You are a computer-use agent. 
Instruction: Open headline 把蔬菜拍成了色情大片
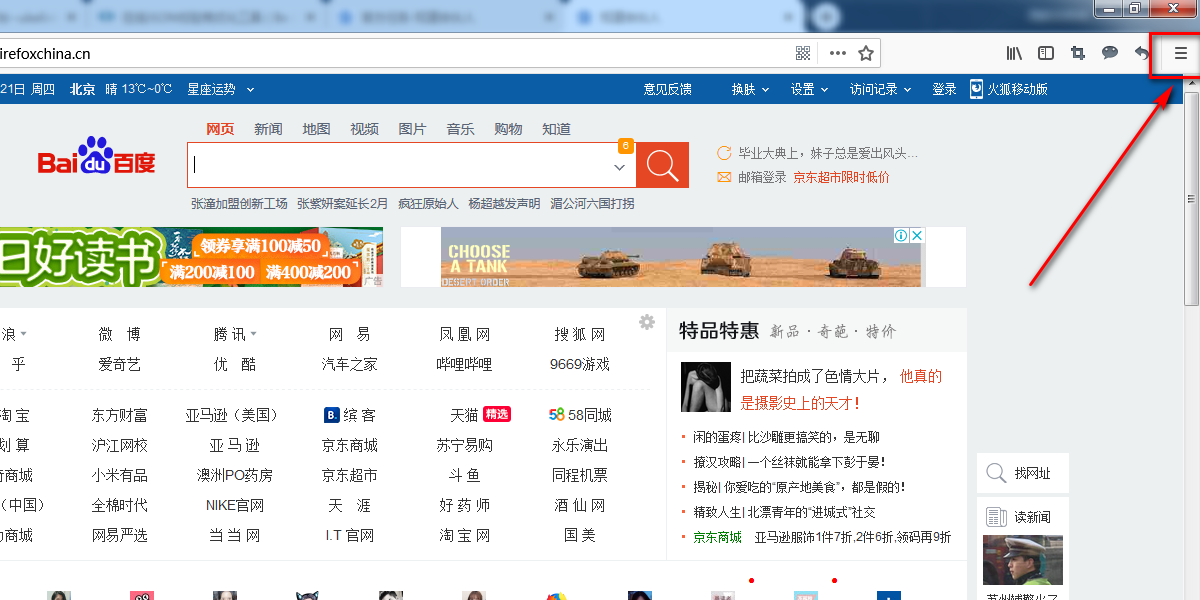point(815,376)
